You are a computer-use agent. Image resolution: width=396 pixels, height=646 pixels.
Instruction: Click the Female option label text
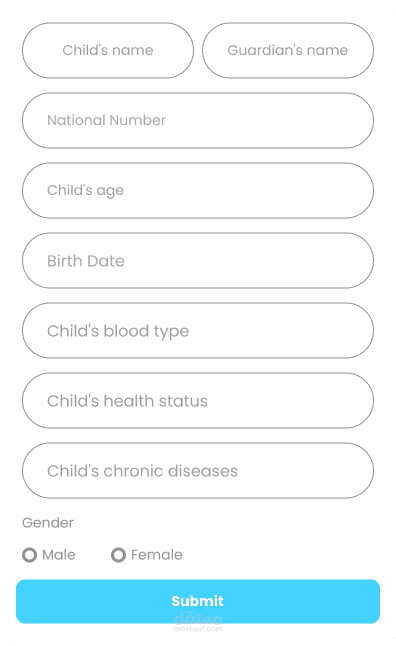pyautogui.click(x=157, y=555)
